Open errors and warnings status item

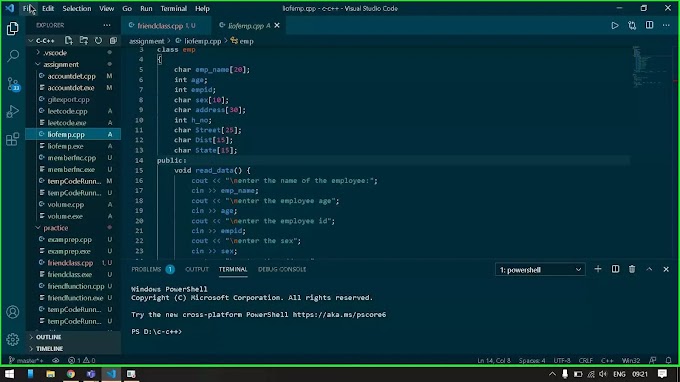pos(82,360)
